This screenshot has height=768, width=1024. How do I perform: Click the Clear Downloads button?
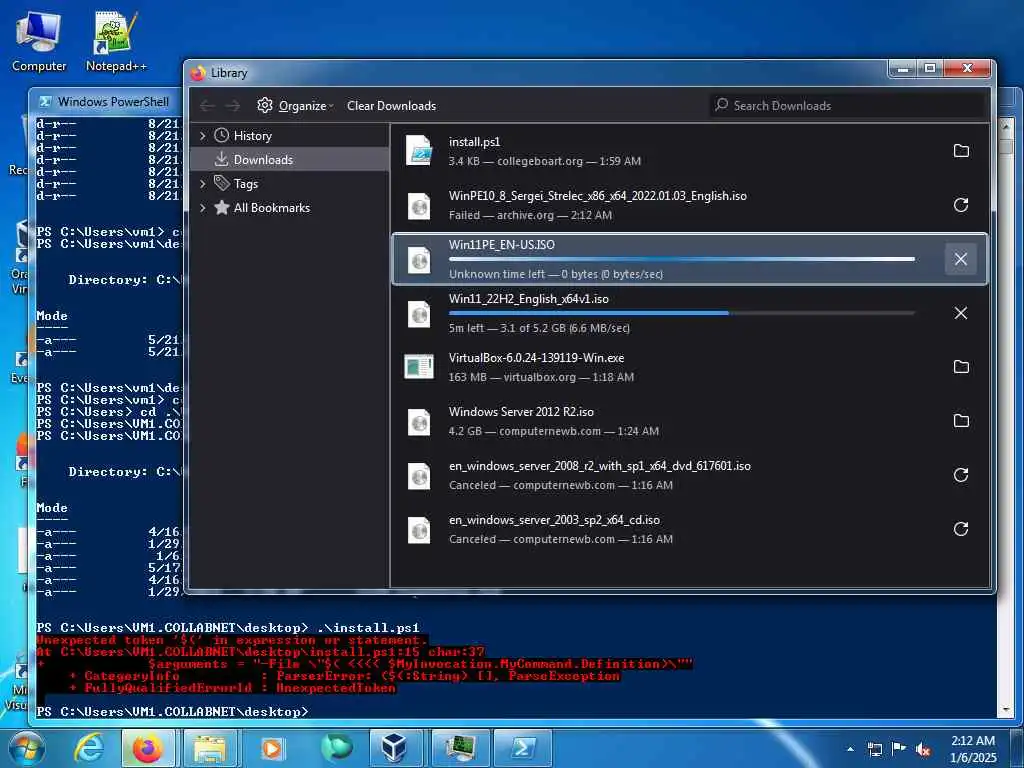click(391, 106)
